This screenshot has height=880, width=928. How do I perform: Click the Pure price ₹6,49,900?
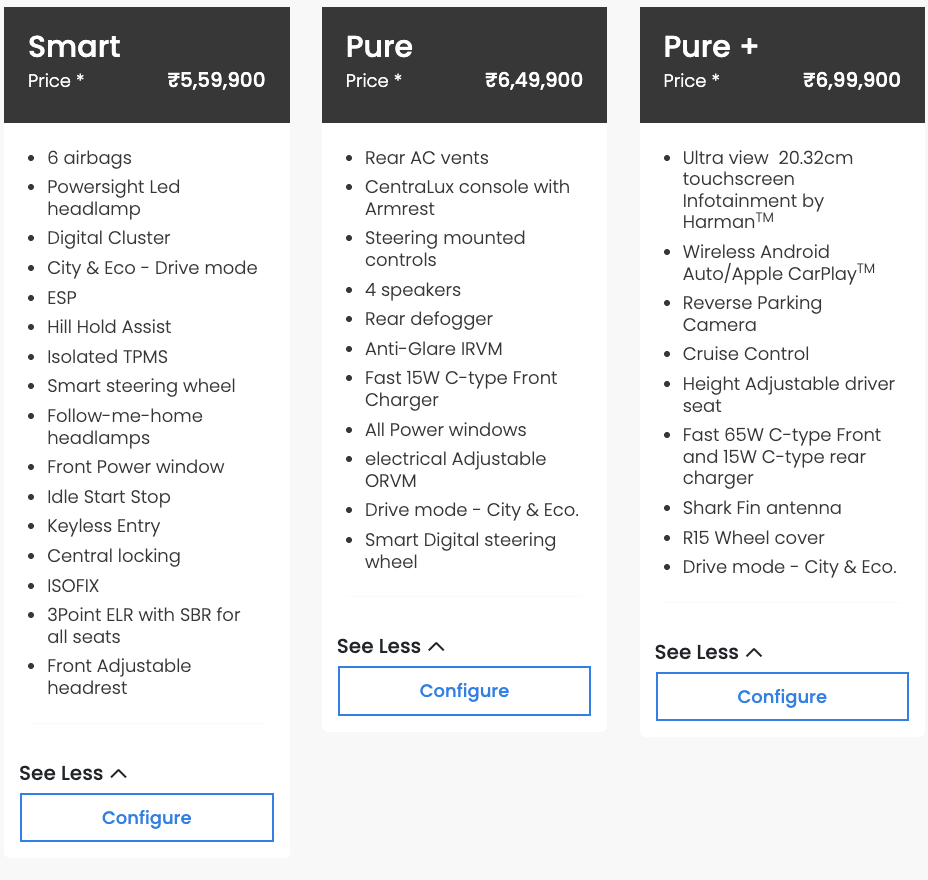(x=534, y=80)
